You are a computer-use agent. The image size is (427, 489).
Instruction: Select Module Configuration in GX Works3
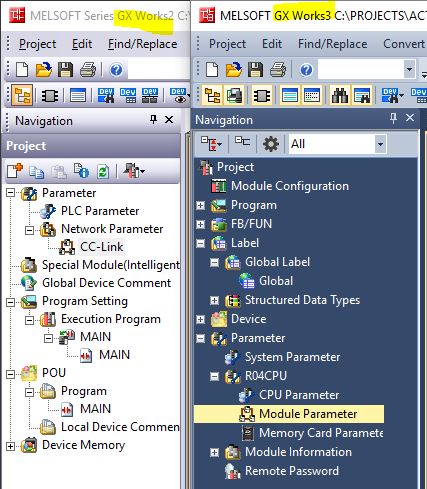[290, 186]
